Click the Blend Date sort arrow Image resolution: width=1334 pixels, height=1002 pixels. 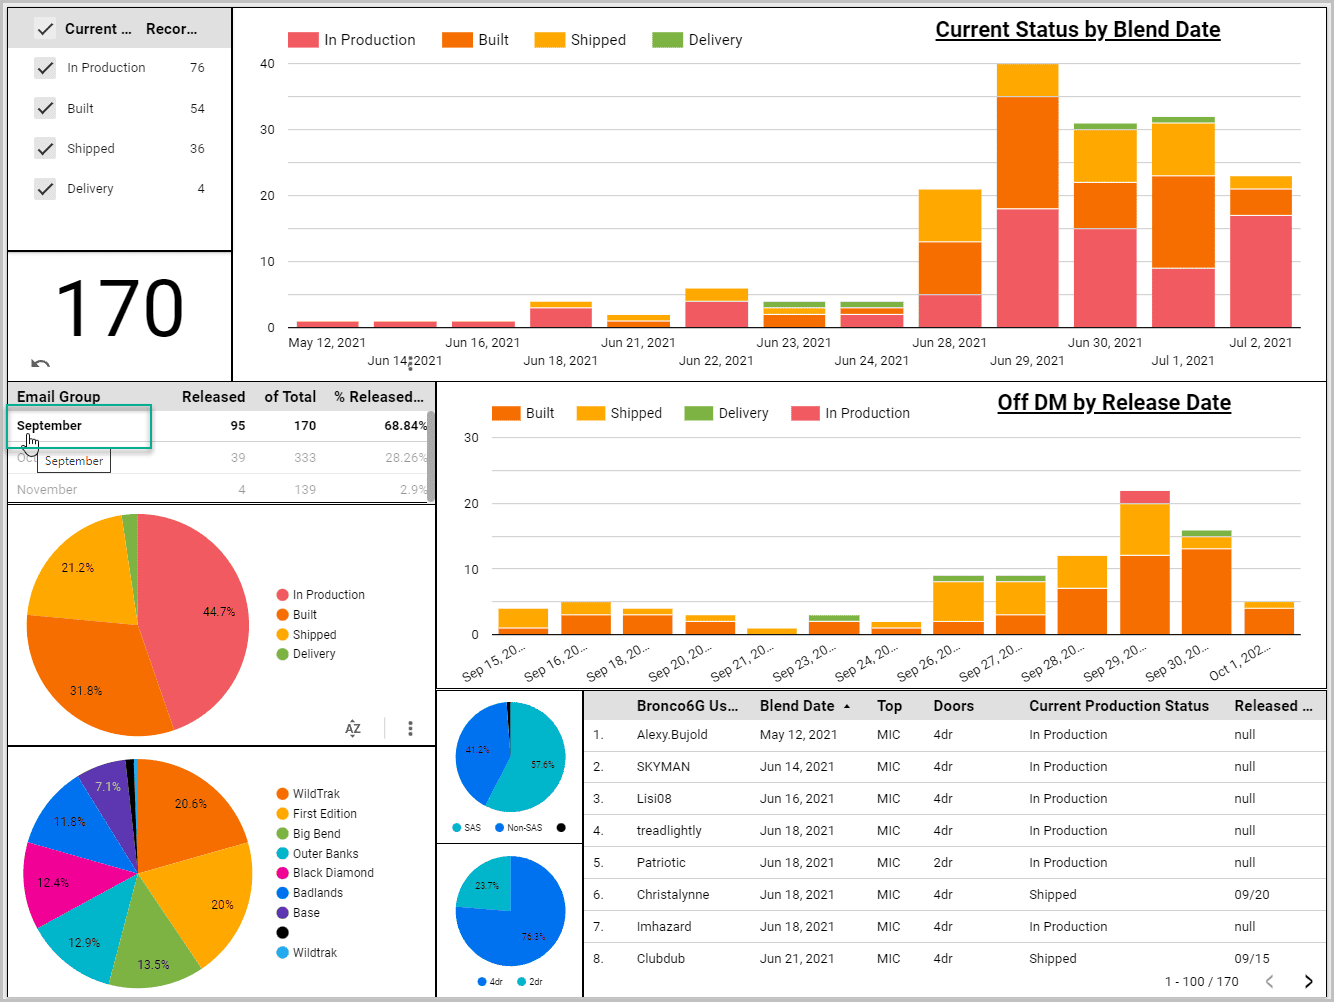pyautogui.click(x=847, y=706)
